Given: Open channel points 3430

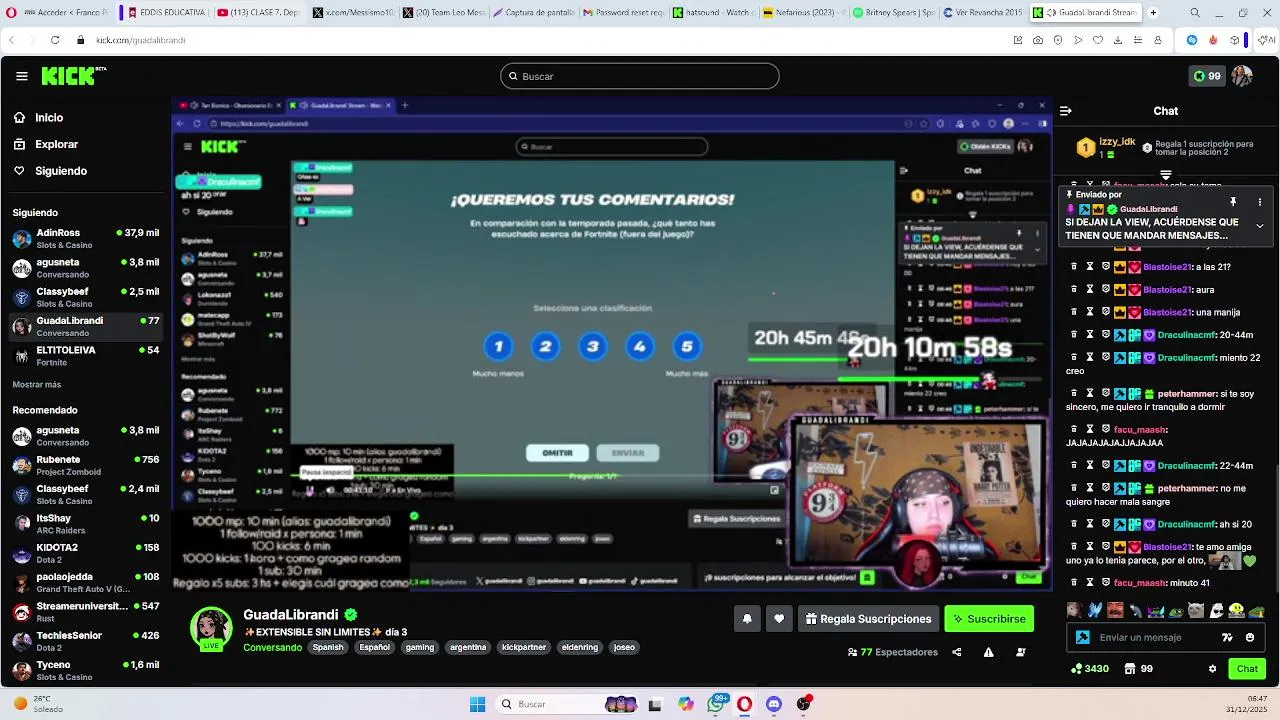Looking at the screenshot, I should point(1090,669).
